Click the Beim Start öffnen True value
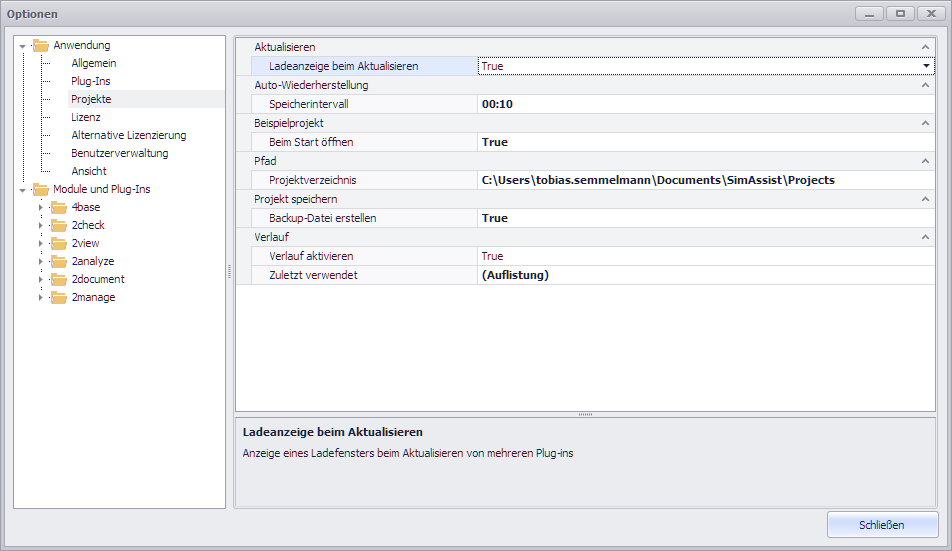This screenshot has width=952, height=551. pyautogui.click(x=706, y=142)
